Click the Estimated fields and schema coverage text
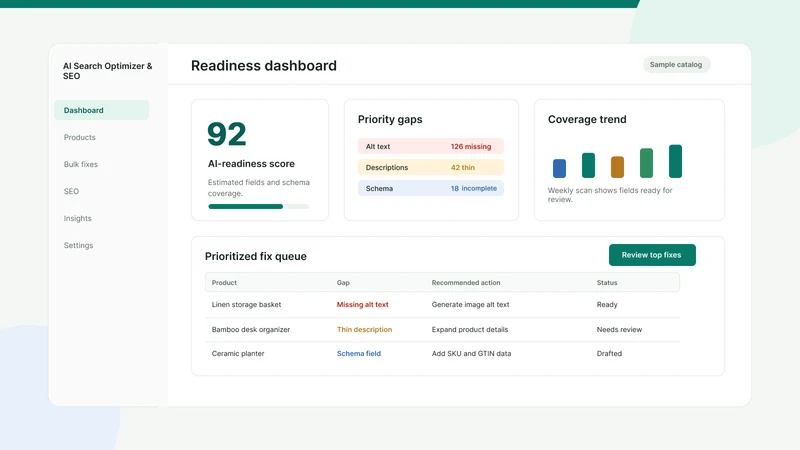 [x=259, y=188]
